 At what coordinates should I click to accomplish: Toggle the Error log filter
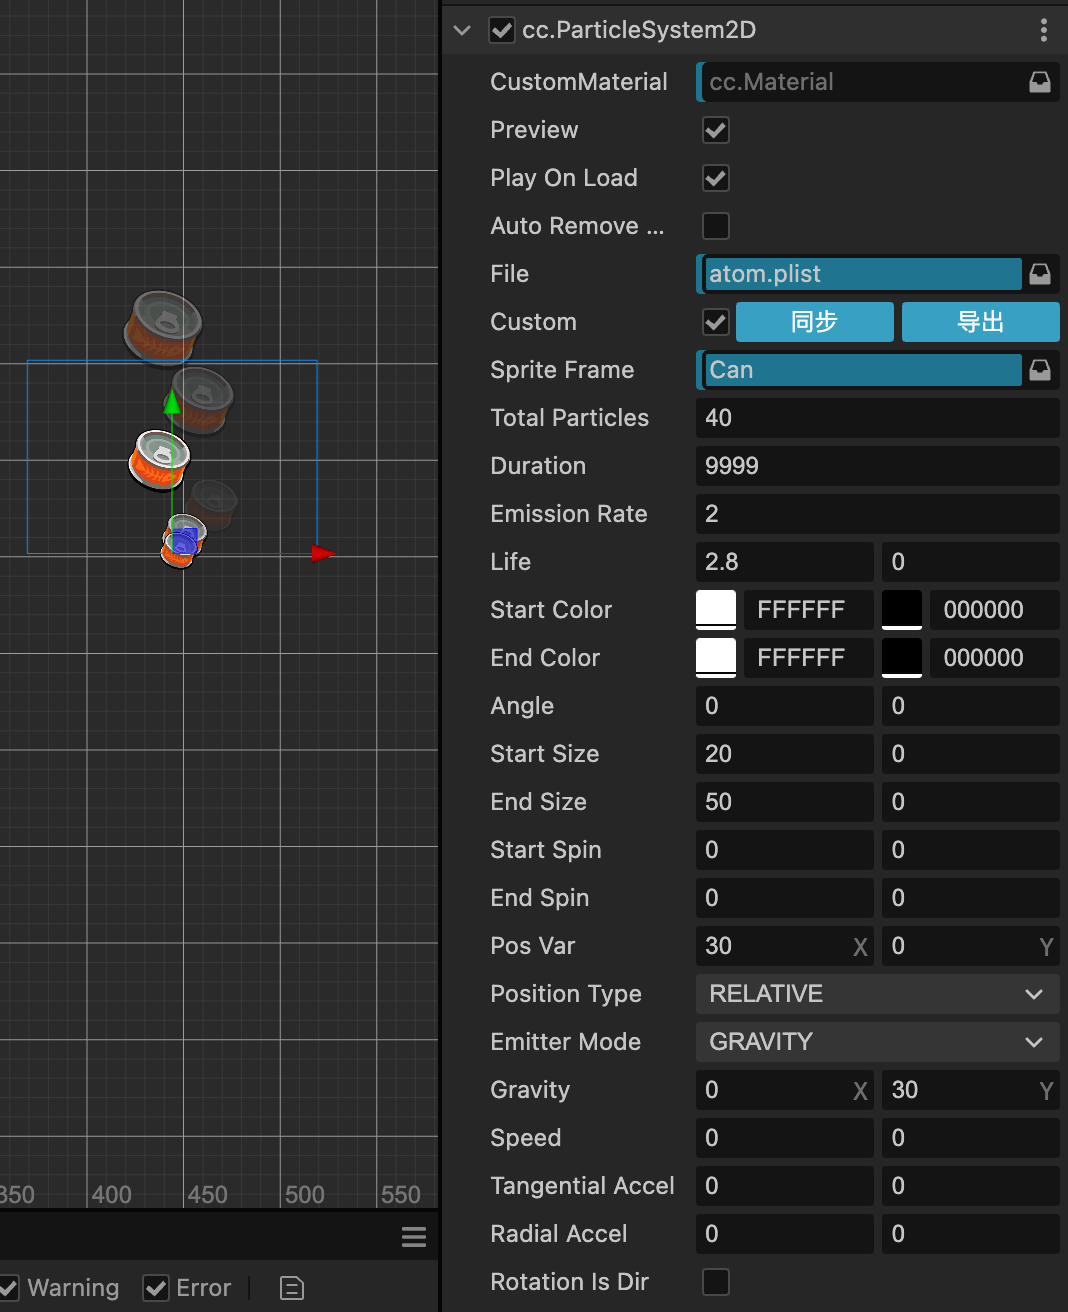(x=156, y=1288)
